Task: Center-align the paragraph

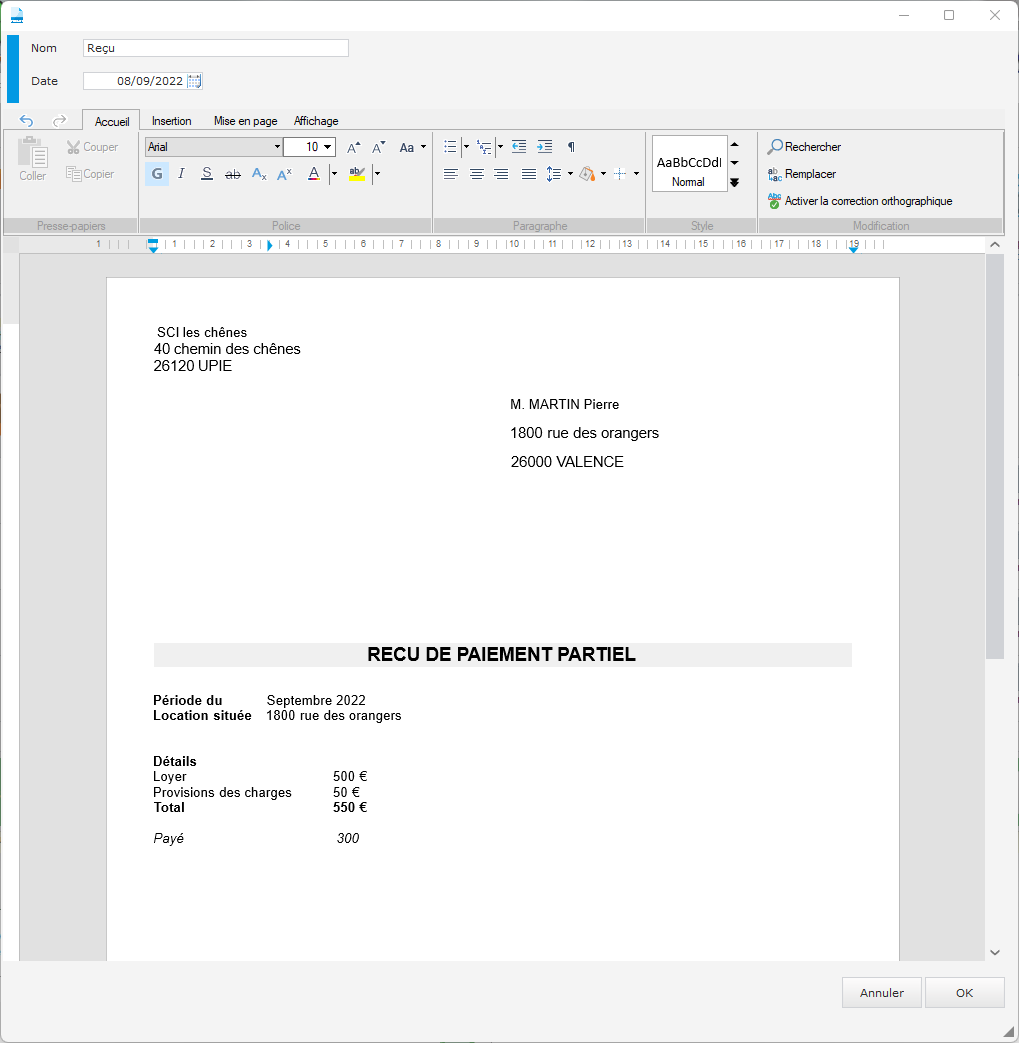Action: point(477,174)
